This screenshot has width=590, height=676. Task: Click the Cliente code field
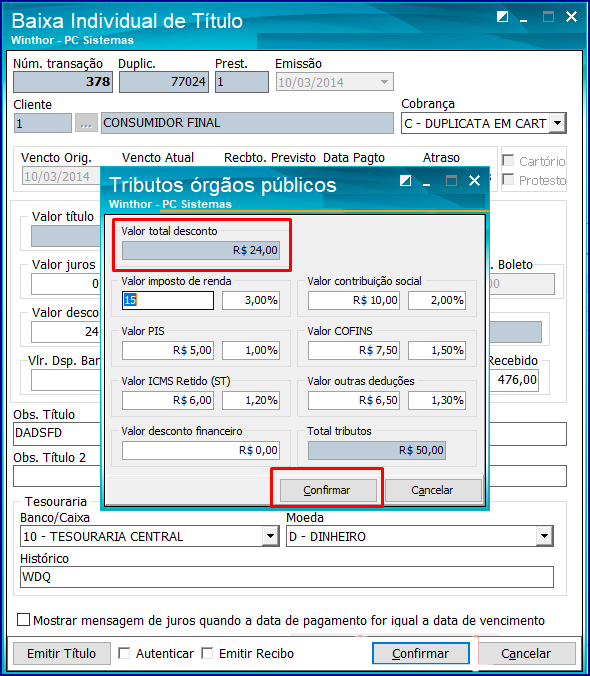click(43, 123)
